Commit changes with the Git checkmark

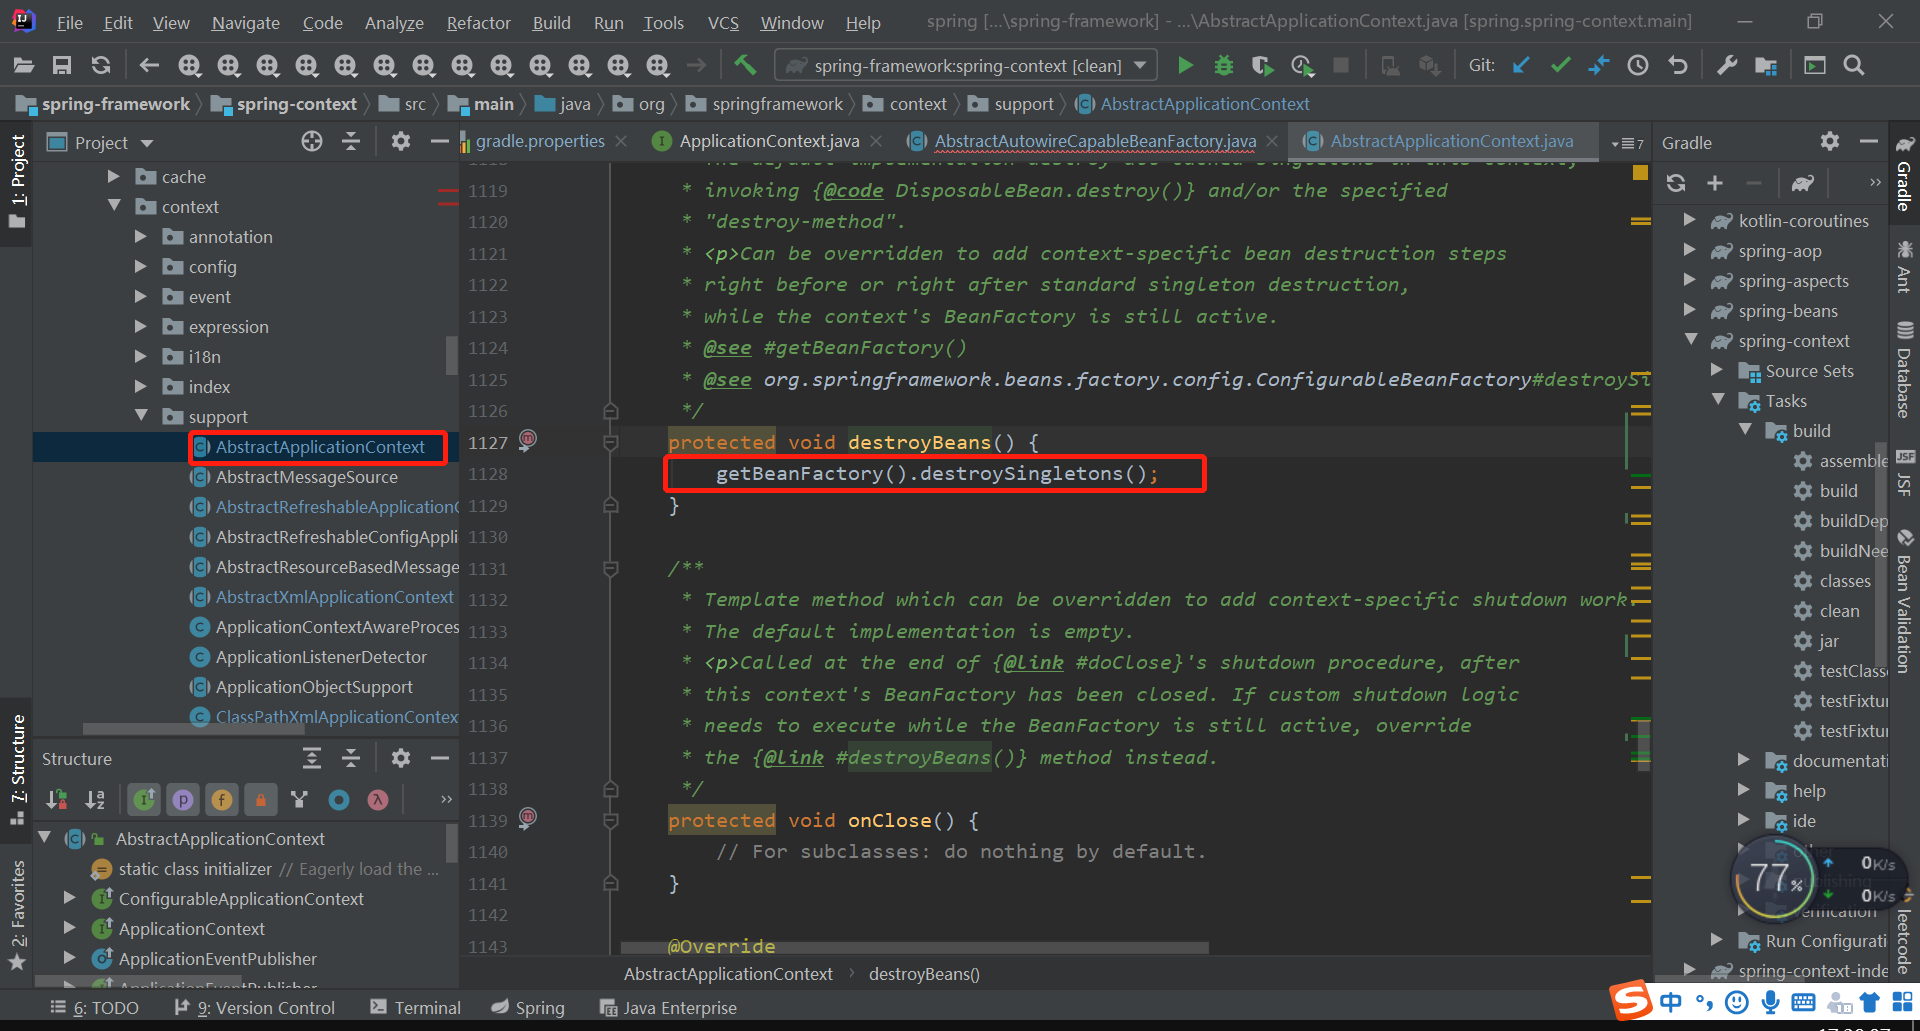tap(1560, 65)
